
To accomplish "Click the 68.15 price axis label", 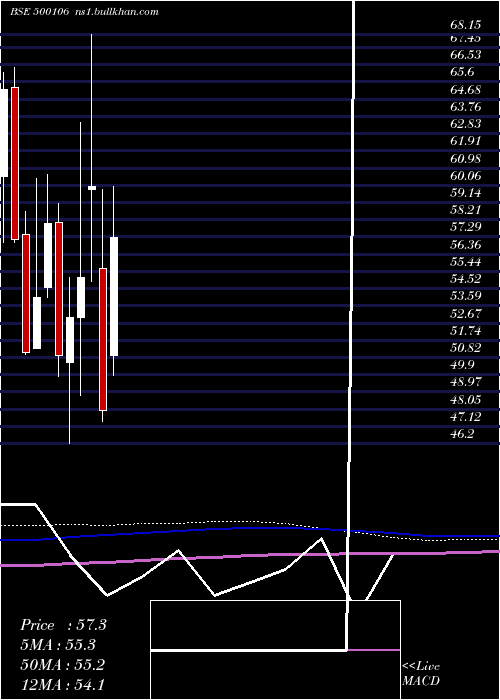I will coord(466,25).
